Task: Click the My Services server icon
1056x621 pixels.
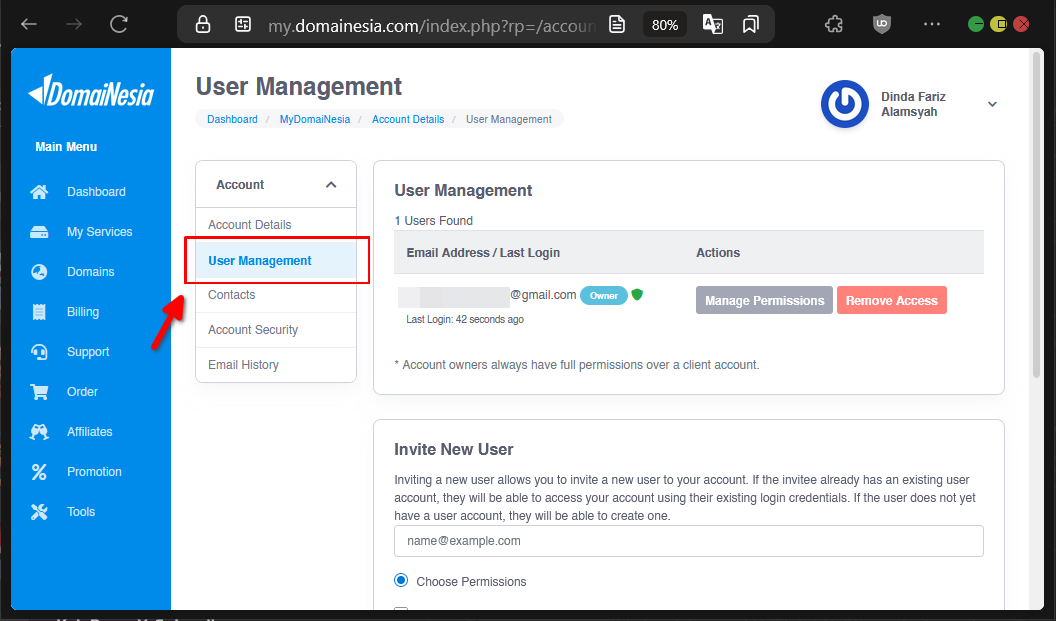Action: pyautogui.click(x=39, y=232)
